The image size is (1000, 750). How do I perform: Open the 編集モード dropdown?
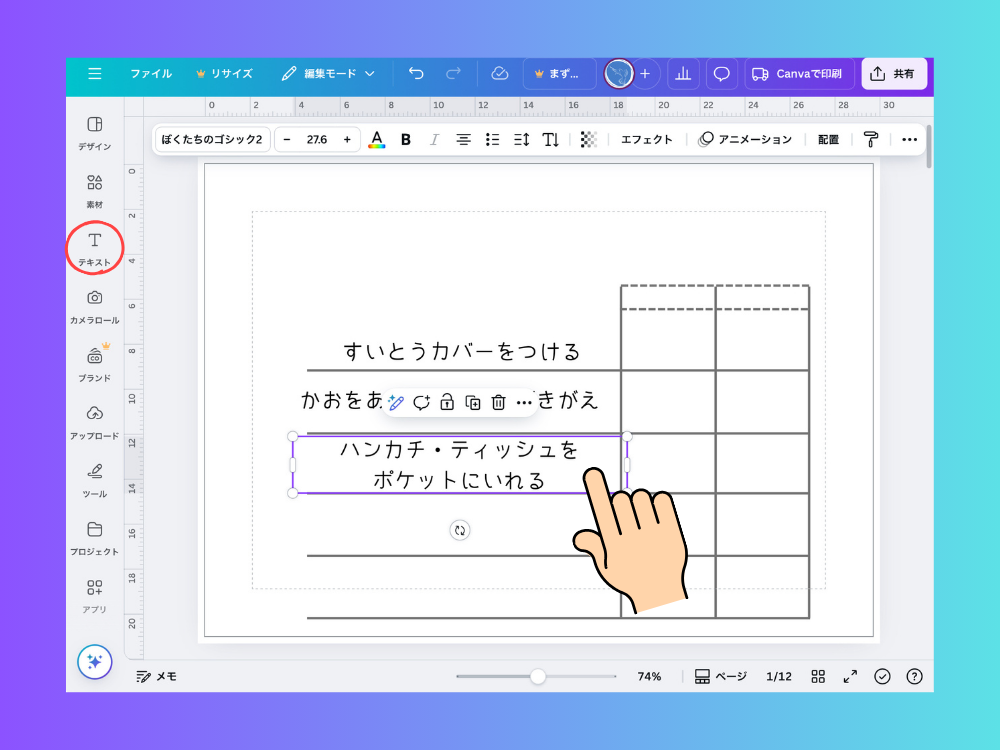tap(331, 73)
